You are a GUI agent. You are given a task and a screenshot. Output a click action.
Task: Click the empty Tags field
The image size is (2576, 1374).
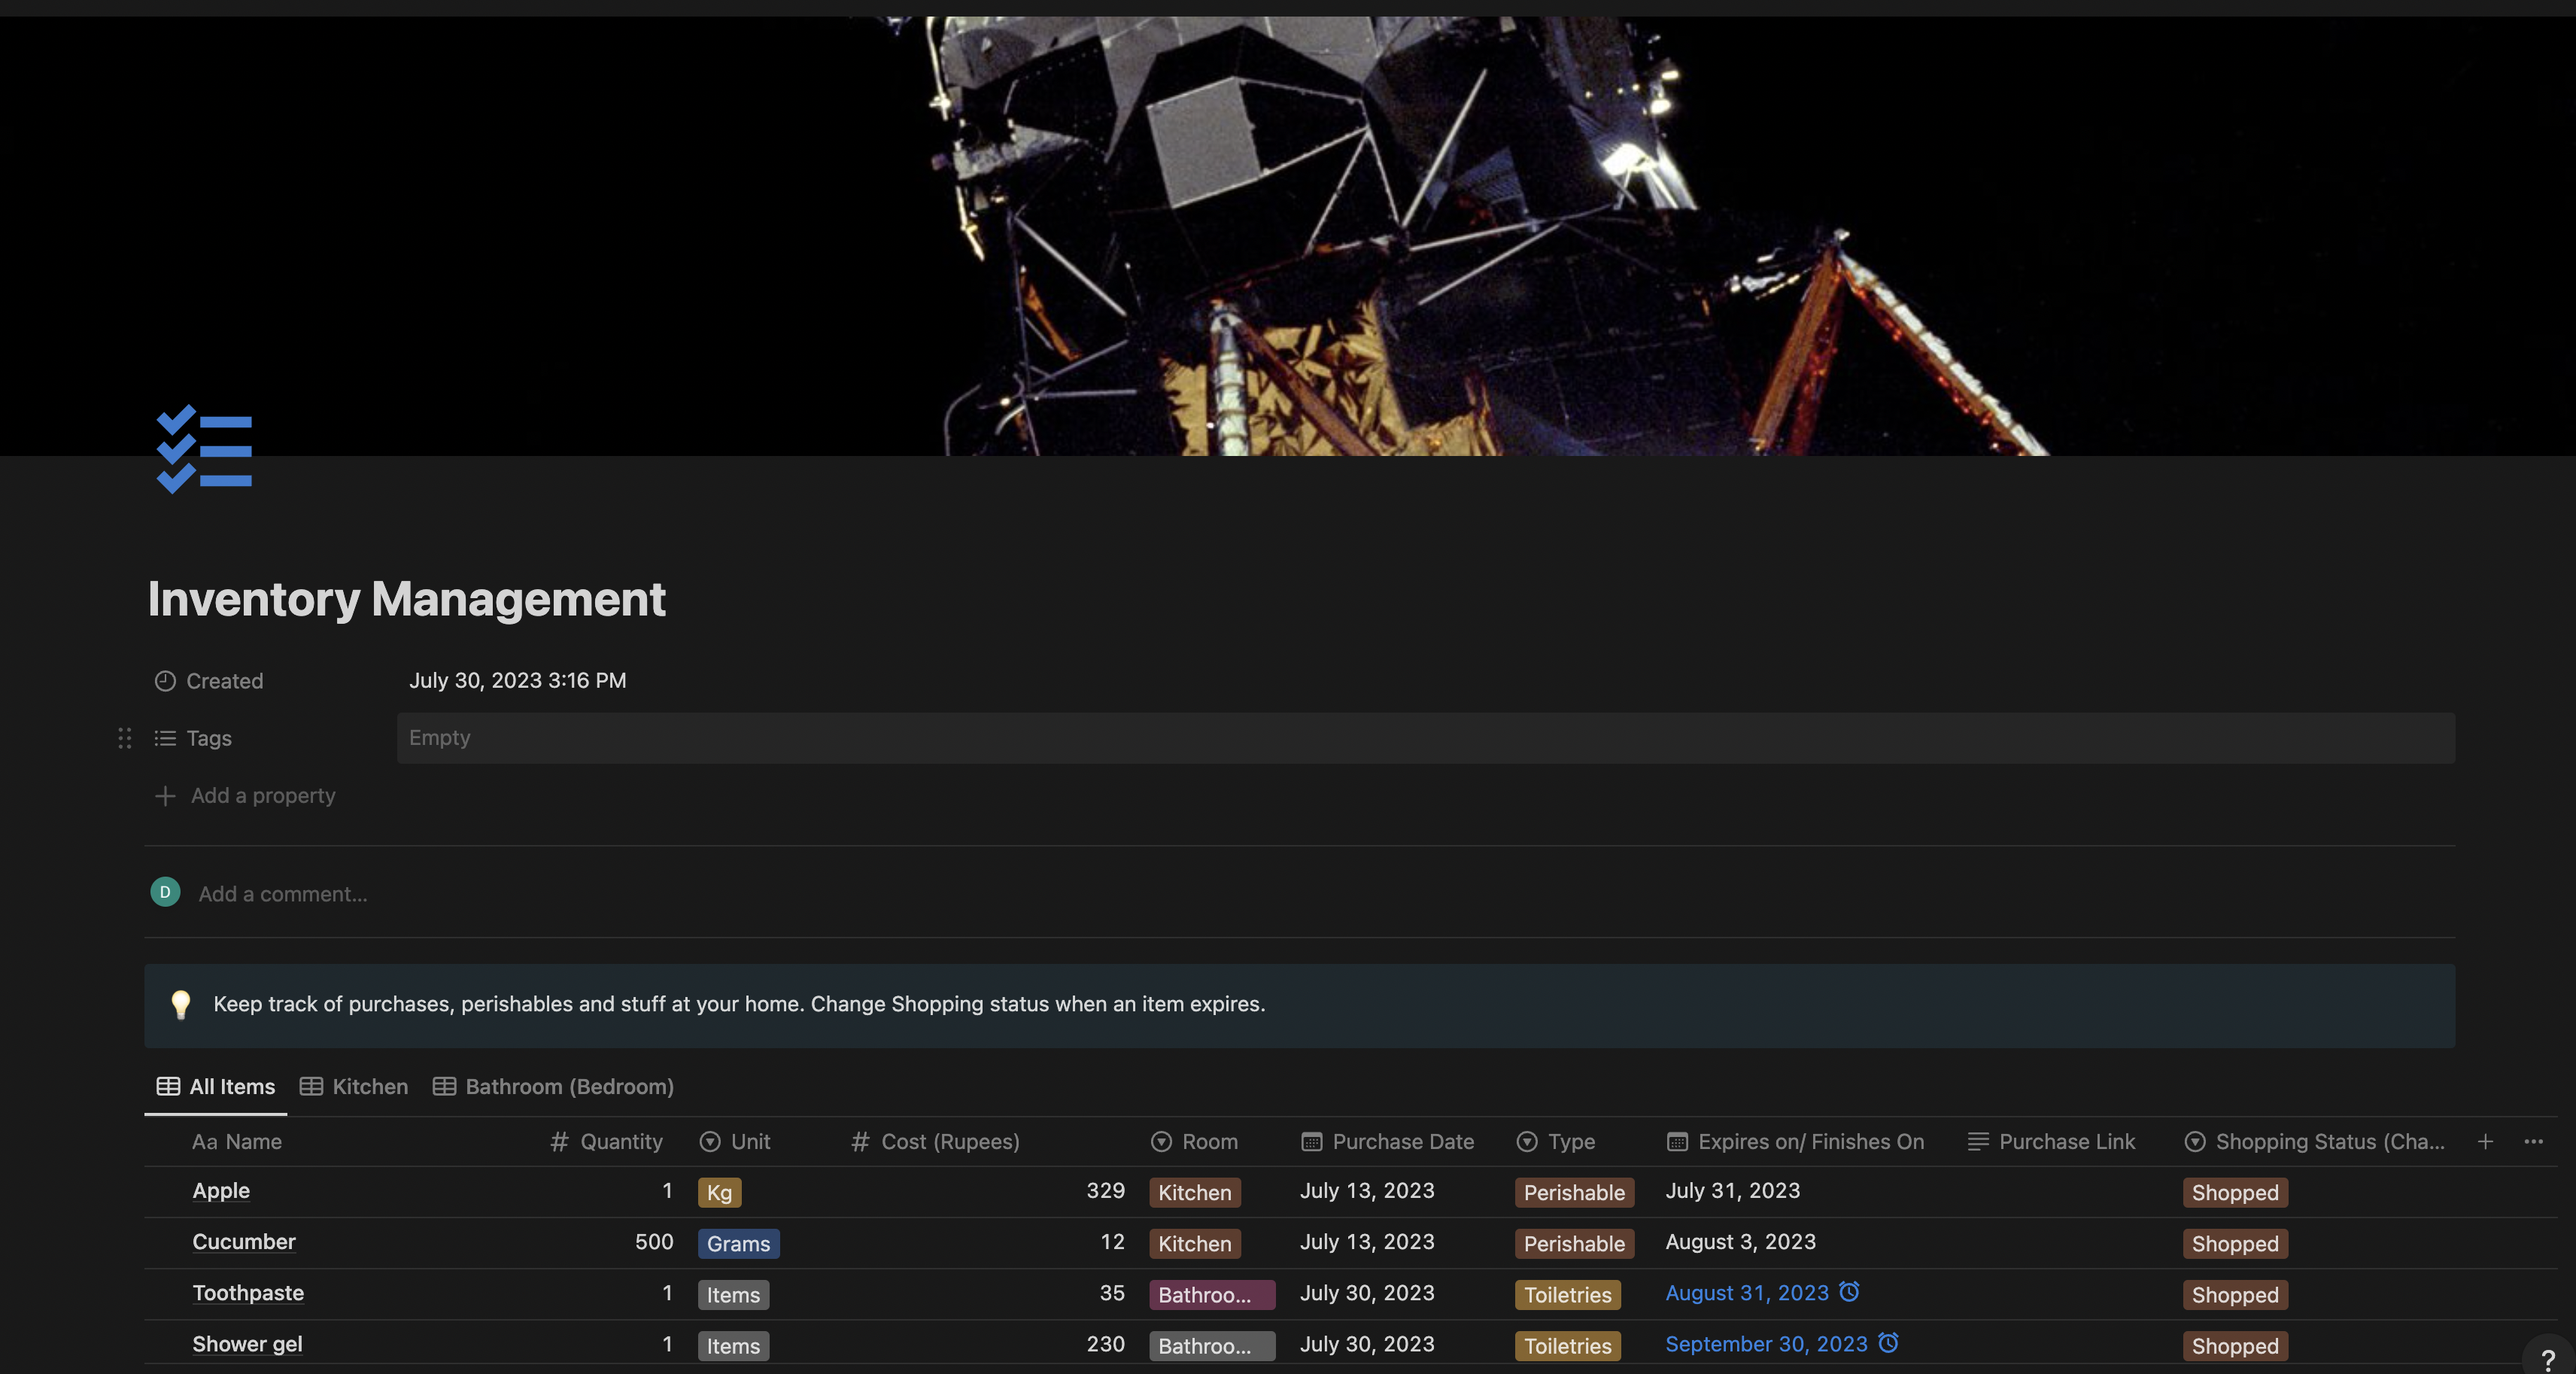point(1425,738)
